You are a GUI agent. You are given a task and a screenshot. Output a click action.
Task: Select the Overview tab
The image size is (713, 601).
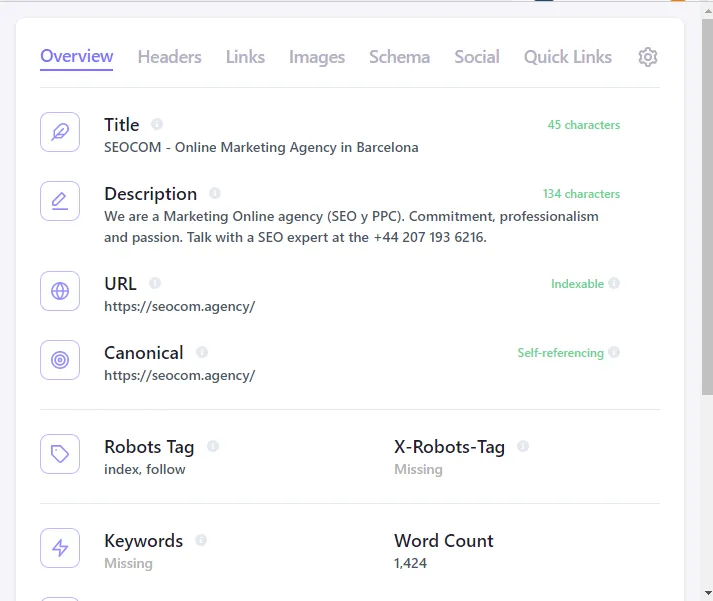coord(76,56)
